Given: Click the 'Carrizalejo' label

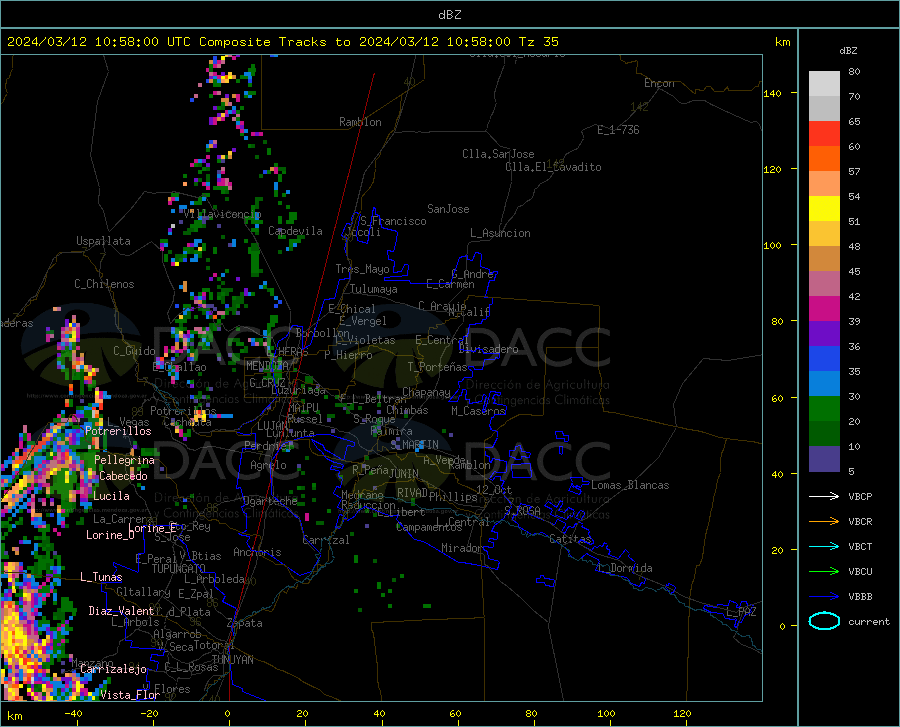Looking at the screenshot, I should click(x=114, y=669).
